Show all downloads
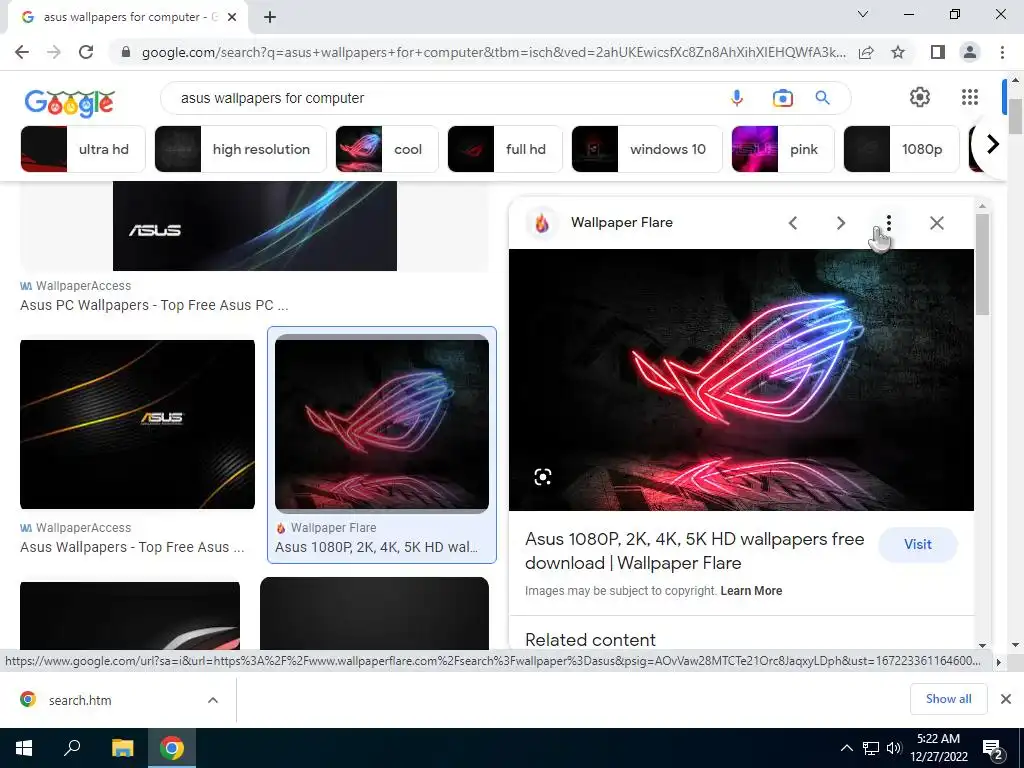 pyautogui.click(x=948, y=699)
